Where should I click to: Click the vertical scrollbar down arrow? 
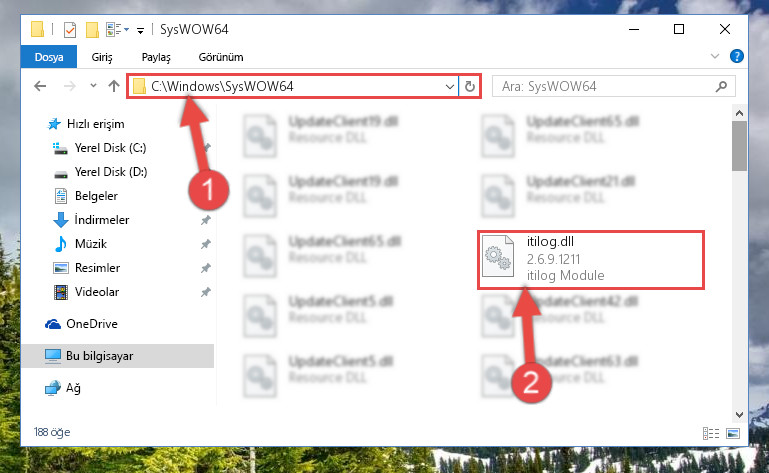tap(739, 415)
